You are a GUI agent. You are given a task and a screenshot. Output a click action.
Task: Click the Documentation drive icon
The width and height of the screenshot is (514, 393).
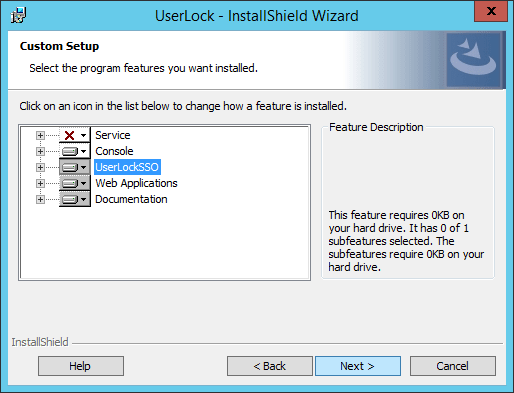pos(70,199)
